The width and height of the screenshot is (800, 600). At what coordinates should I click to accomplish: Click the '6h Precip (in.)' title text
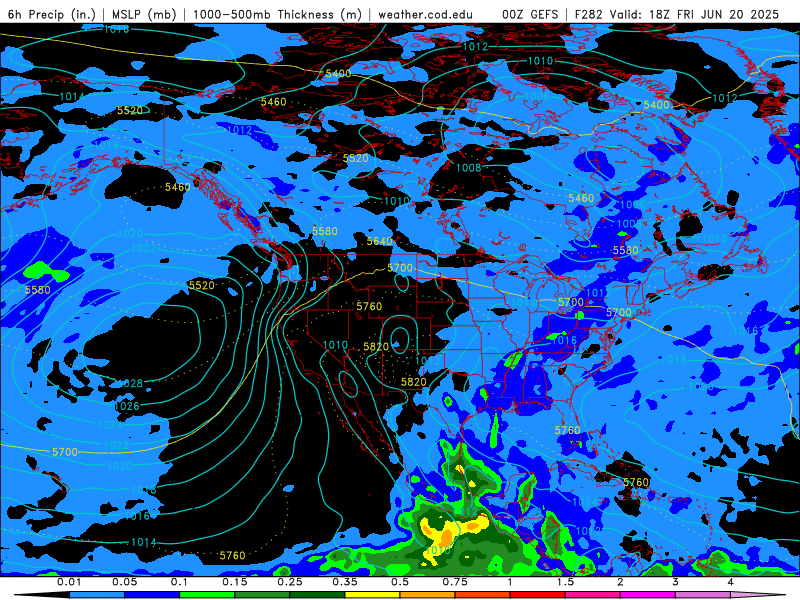(52, 14)
